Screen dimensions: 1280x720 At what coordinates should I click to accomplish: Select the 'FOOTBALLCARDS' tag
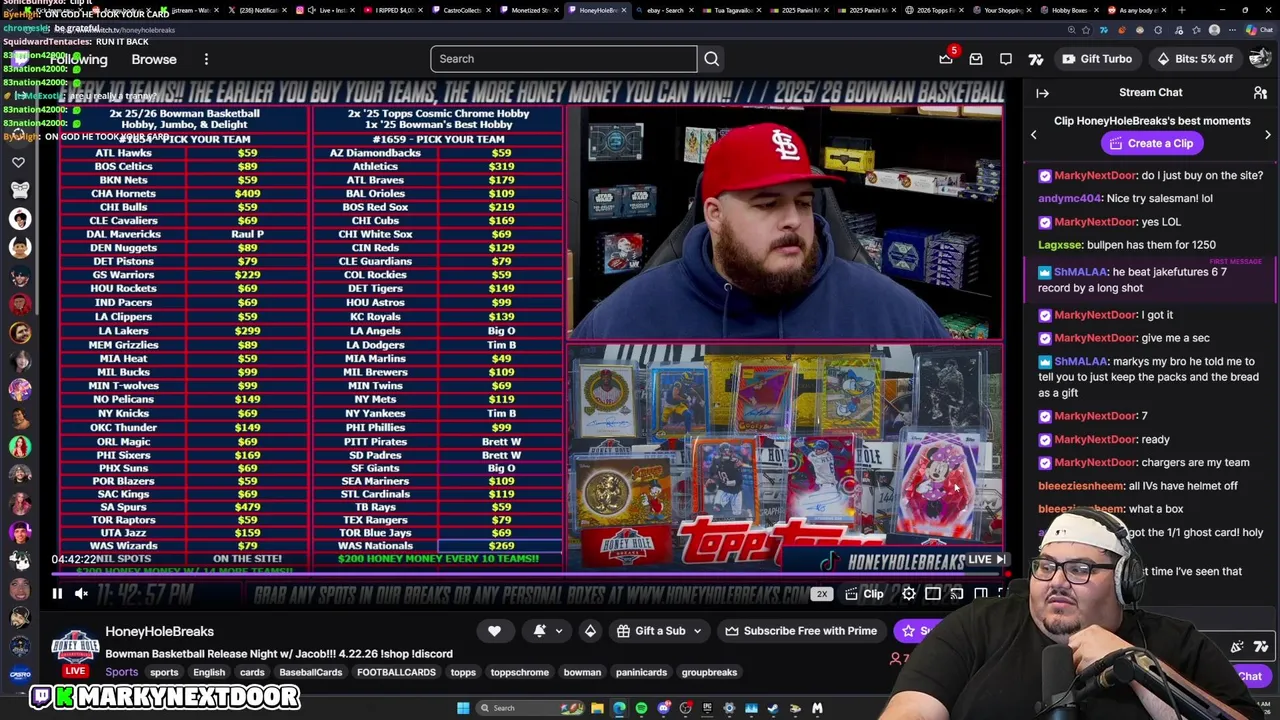[396, 673]
